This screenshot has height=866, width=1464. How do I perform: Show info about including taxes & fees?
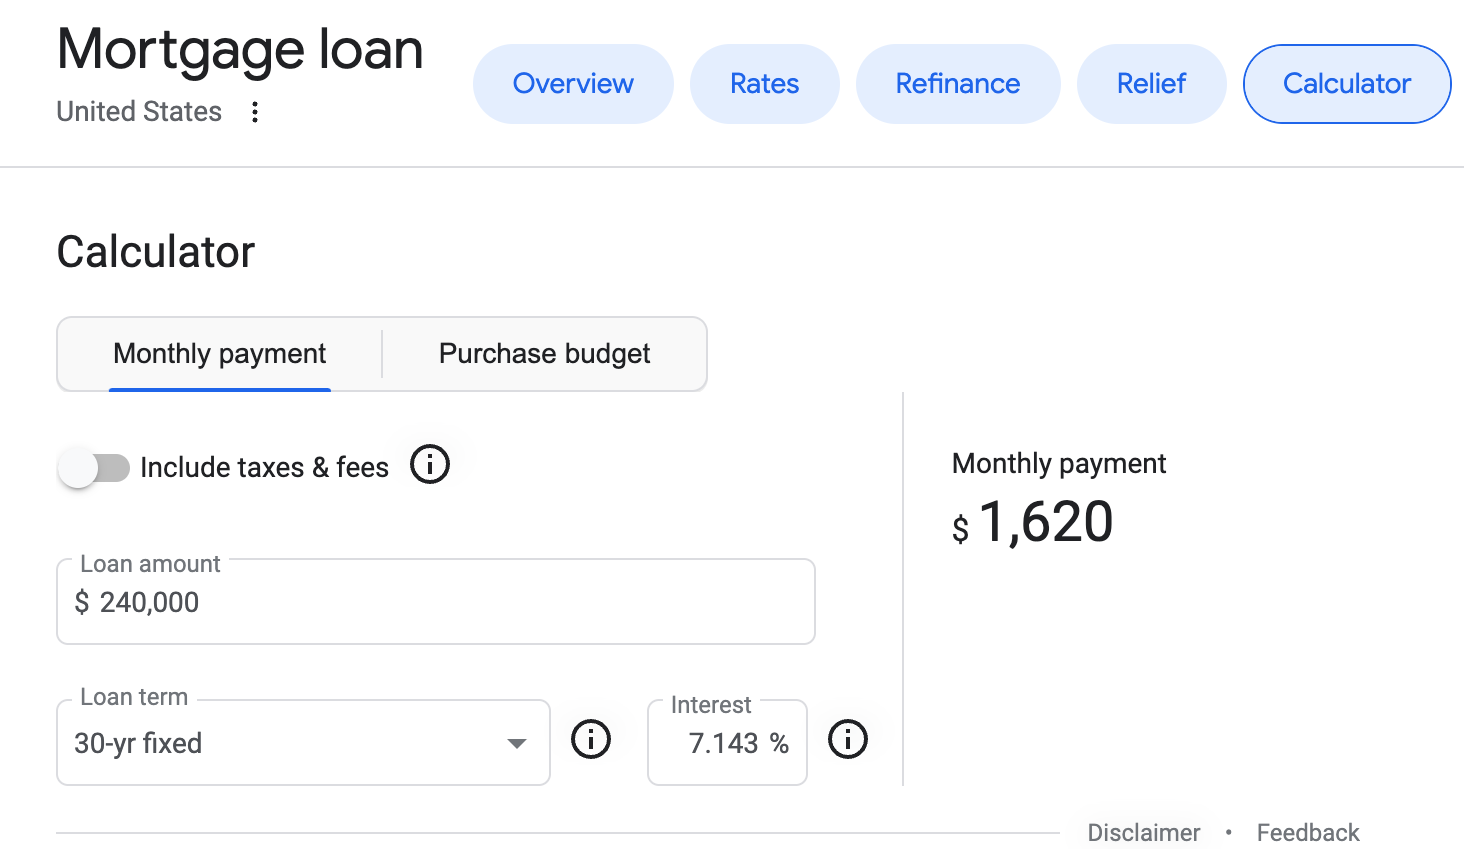430,465
